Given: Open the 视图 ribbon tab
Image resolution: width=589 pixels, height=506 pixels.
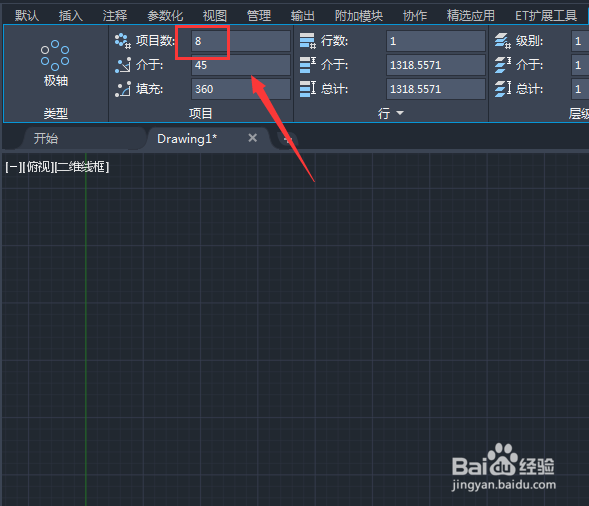Looking at the screenshot, I should pos(215,16).
